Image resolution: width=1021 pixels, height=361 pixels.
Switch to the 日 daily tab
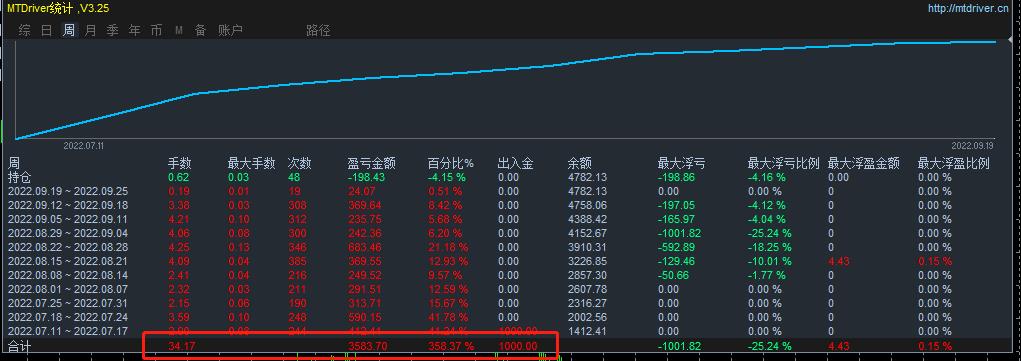(x=46, y=30)
